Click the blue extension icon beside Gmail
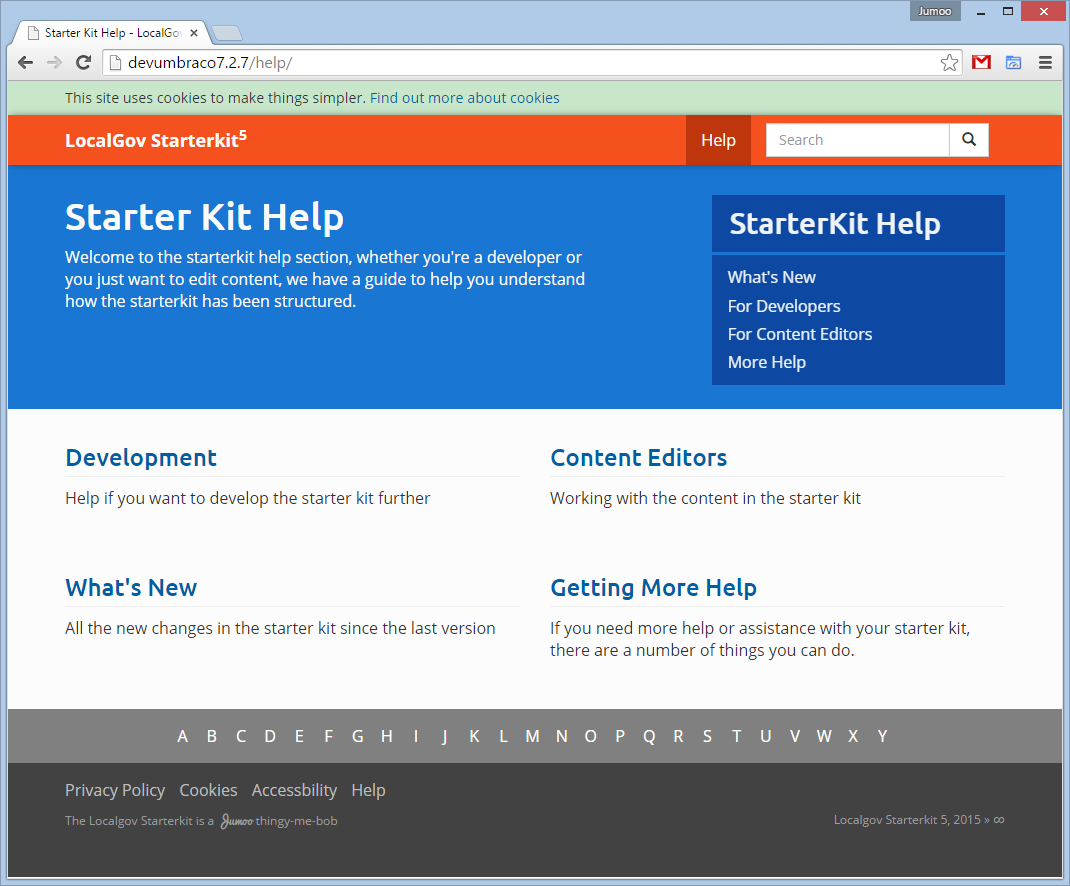 coord(1013,63)
